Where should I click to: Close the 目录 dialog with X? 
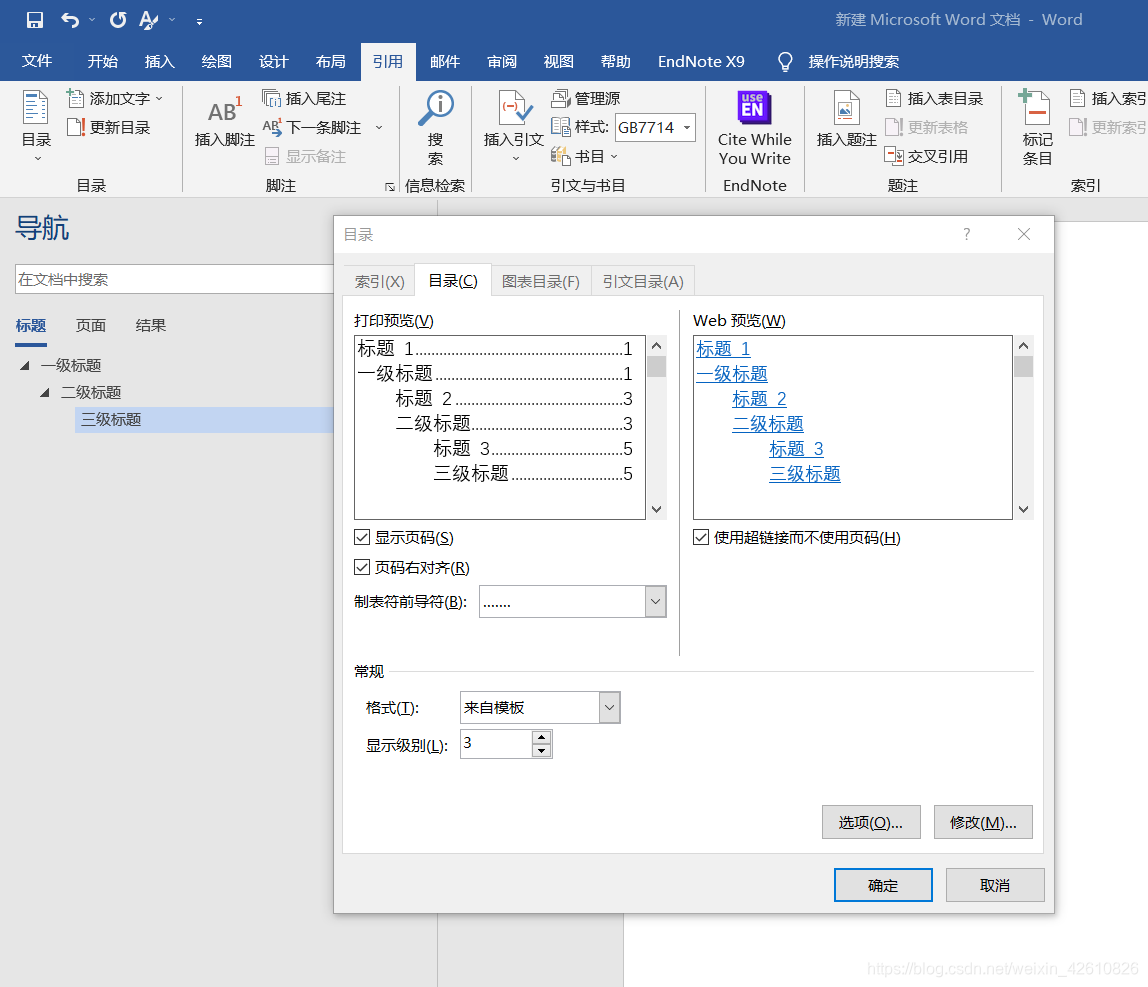tap(1024, 234)
